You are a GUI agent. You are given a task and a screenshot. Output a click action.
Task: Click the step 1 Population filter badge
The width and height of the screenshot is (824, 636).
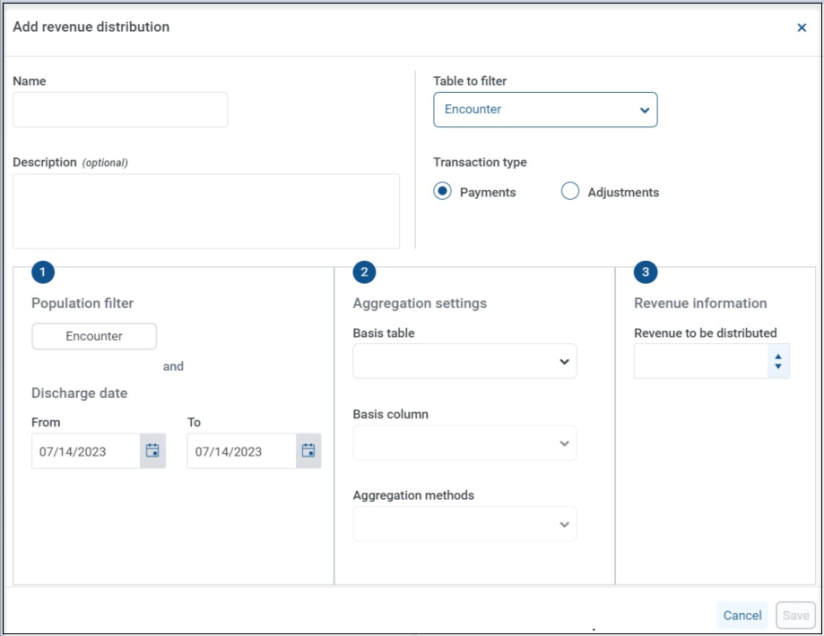click(43, 272)
